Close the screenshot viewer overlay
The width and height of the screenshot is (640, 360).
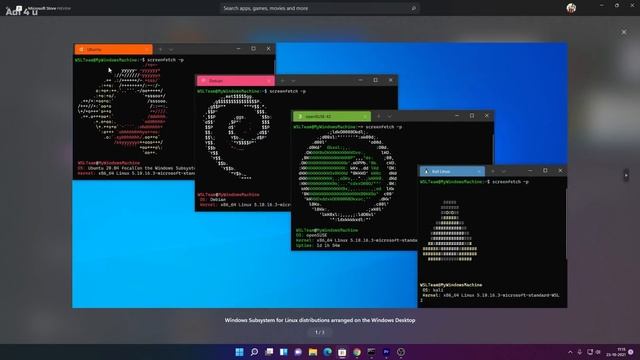[x=624, y=32]
